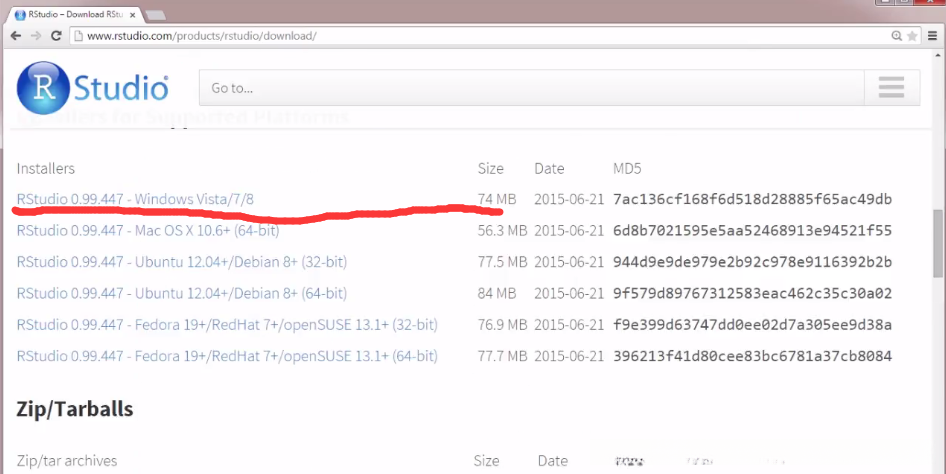Select the RStudio – Download tab
This screenshot has height=474, width=946.
(x=75, y=14)
